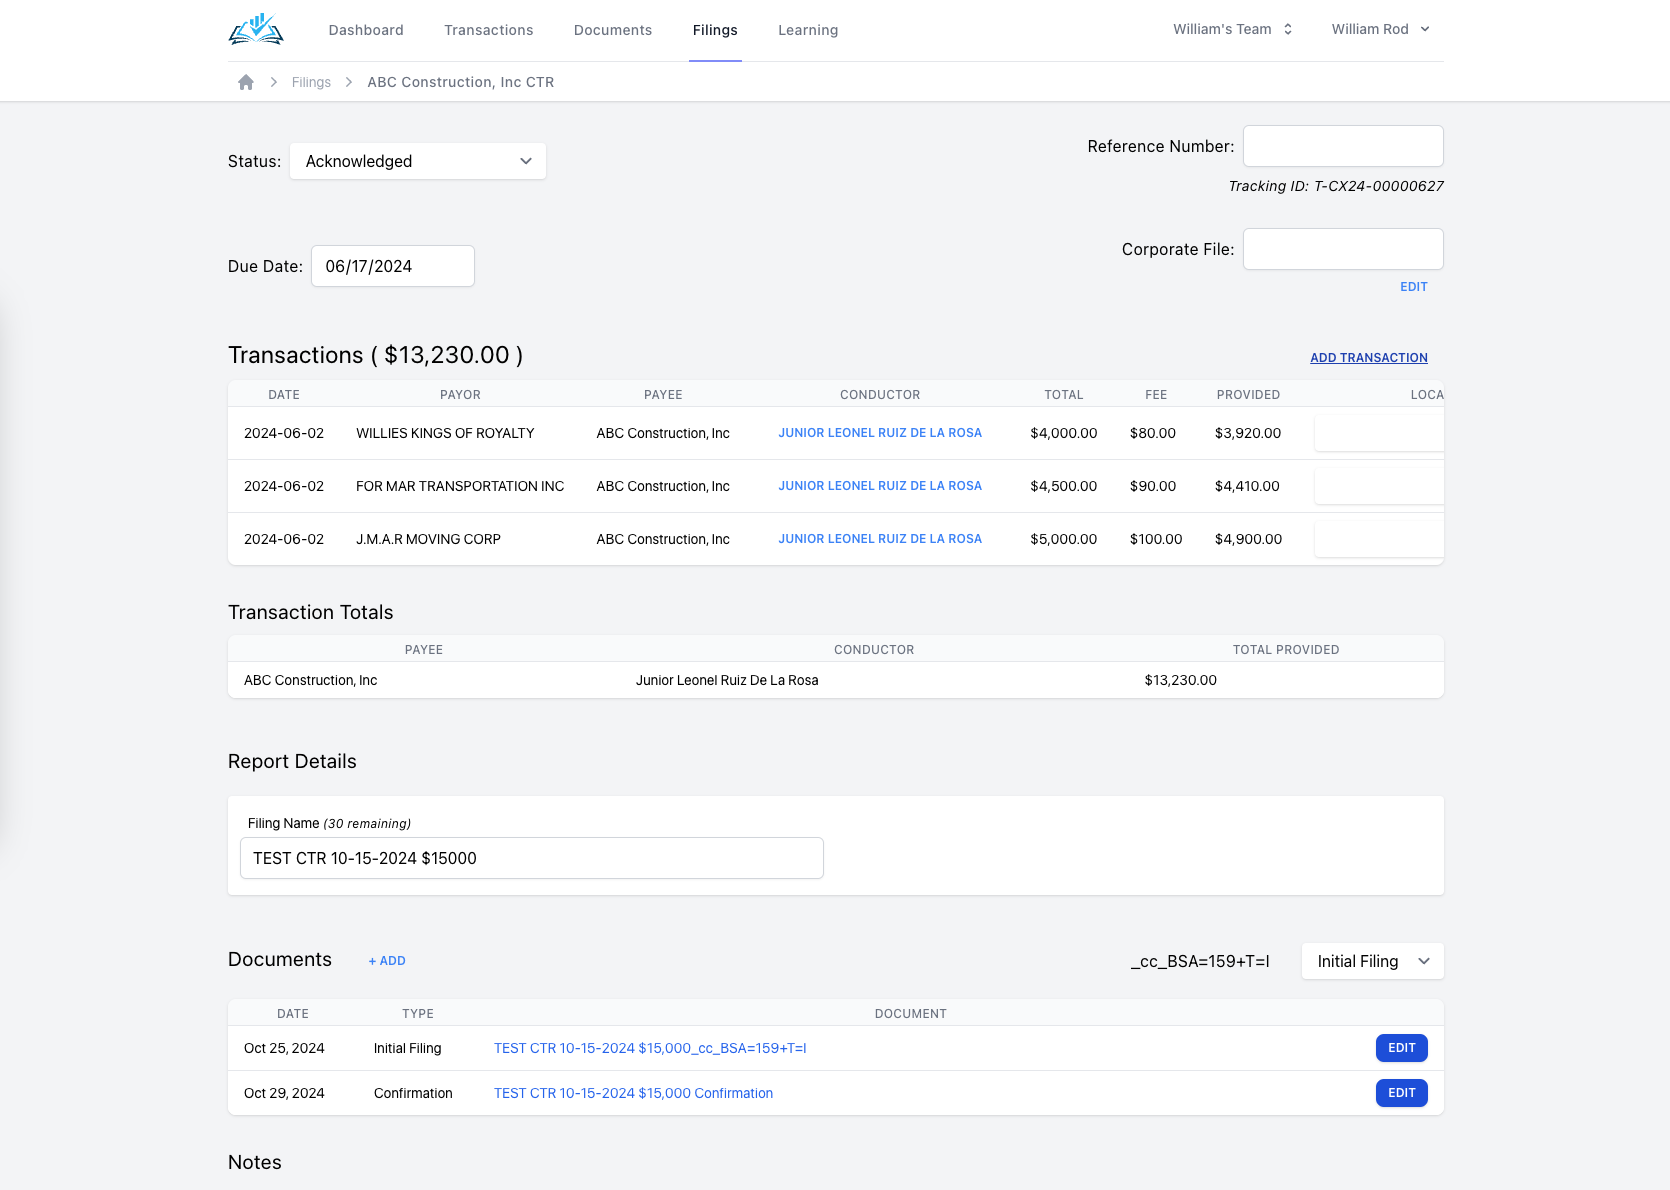Open the Dashboard tab
This screenshot has width=1670, height=1190.
[366, 30]
